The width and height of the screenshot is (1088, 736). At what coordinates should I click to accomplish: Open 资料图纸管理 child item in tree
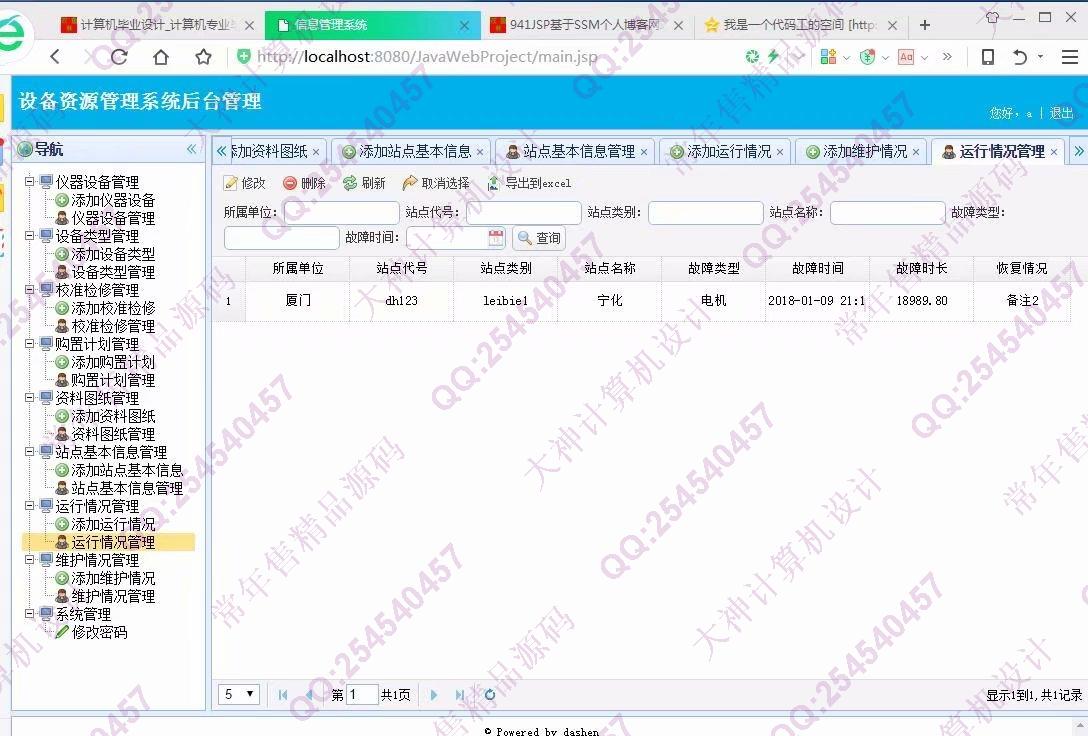113,434
